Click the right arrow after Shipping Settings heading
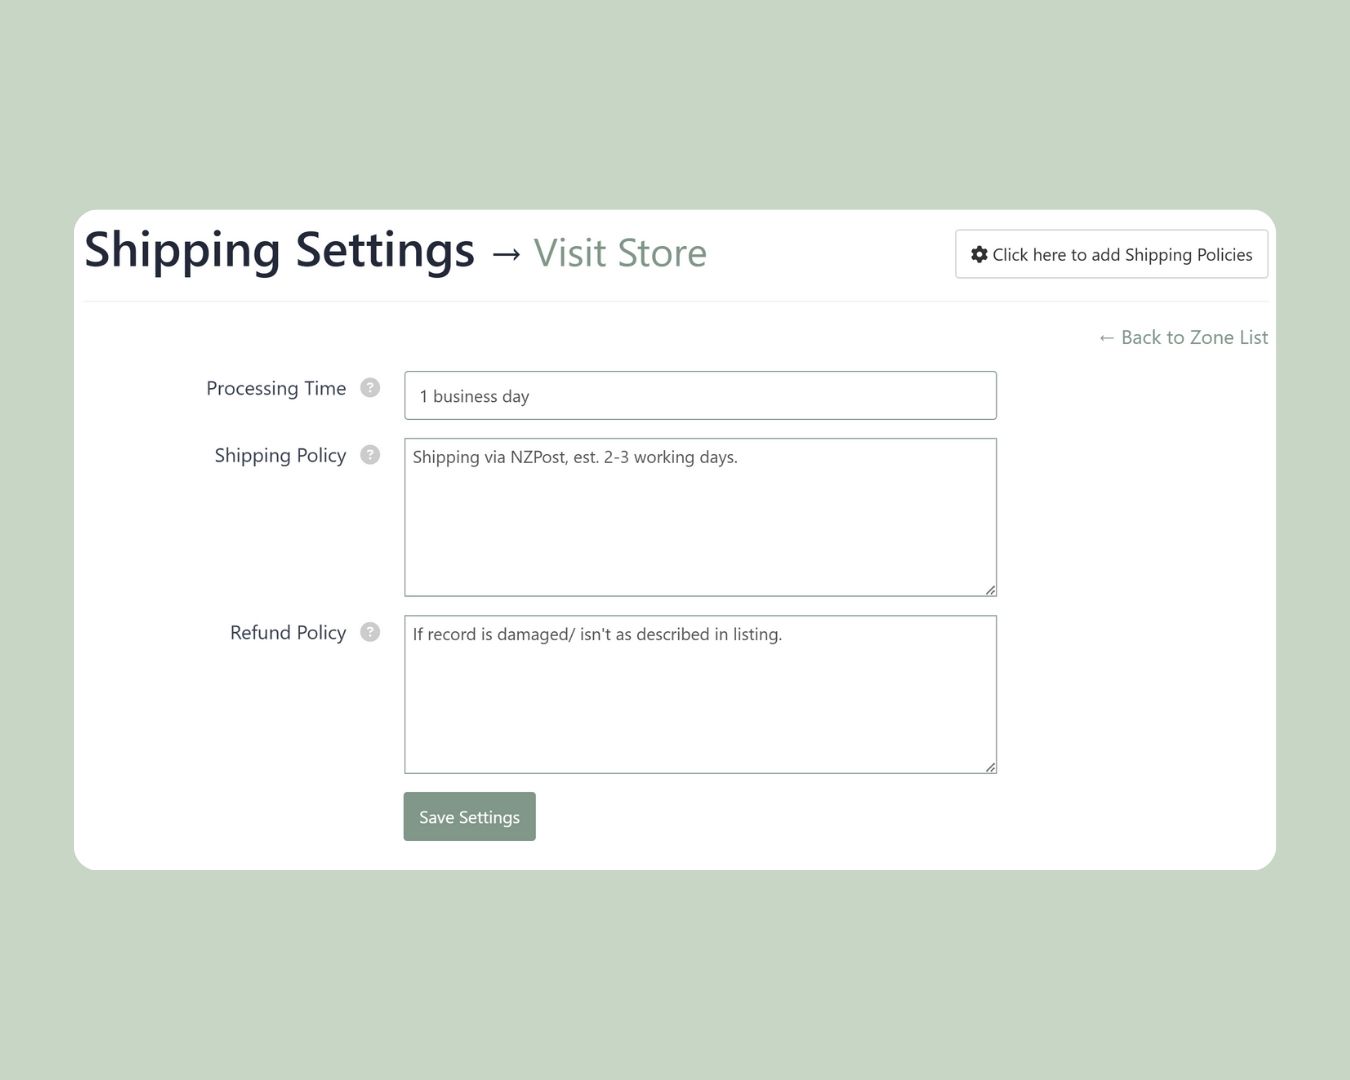Screen dimensions: 1350x1080 pyautogui.click(x=506, y=254)
